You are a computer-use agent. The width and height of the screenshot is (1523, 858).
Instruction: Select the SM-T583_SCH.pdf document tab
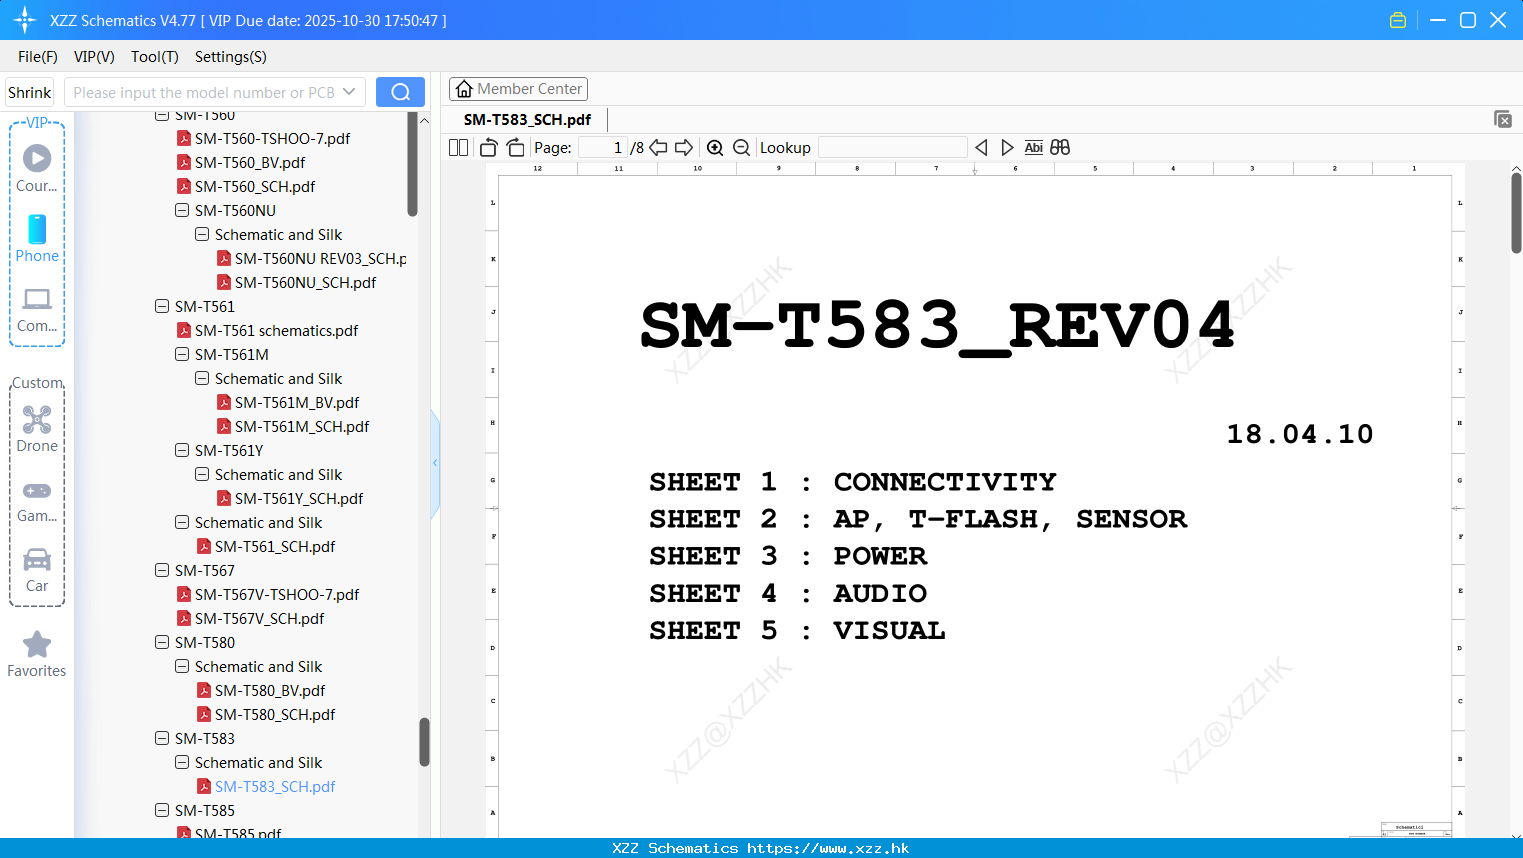[x=527, y=119]
